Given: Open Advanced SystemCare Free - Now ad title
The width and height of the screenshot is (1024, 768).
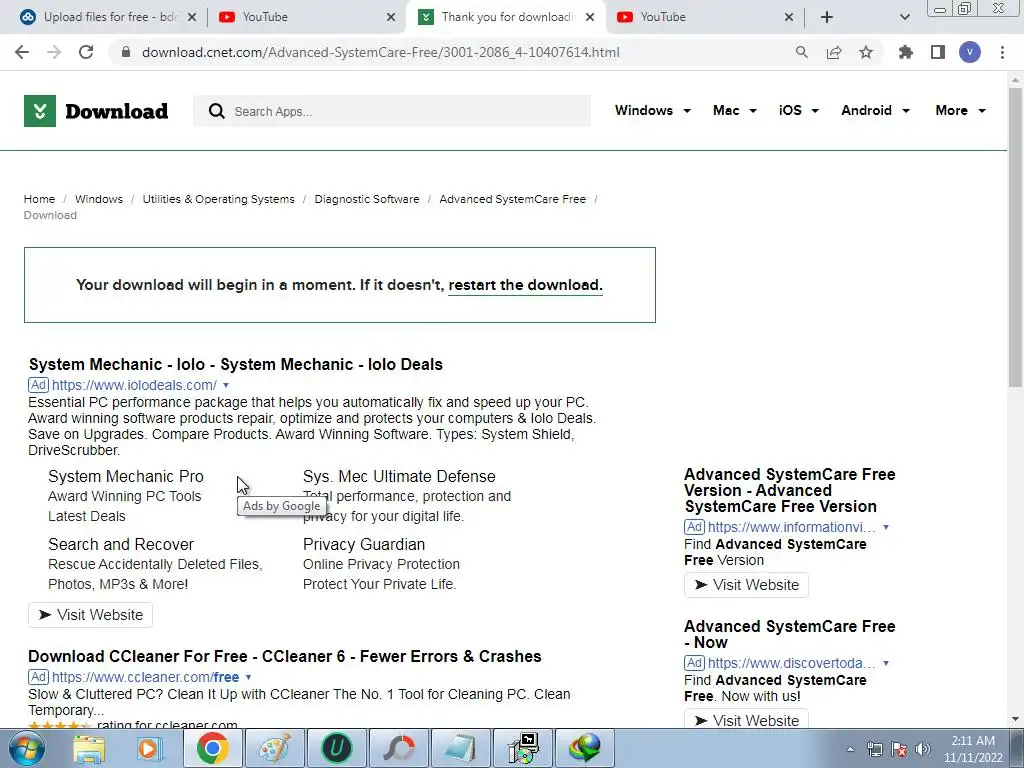Looking at the screenshot, I should (790, 634).
